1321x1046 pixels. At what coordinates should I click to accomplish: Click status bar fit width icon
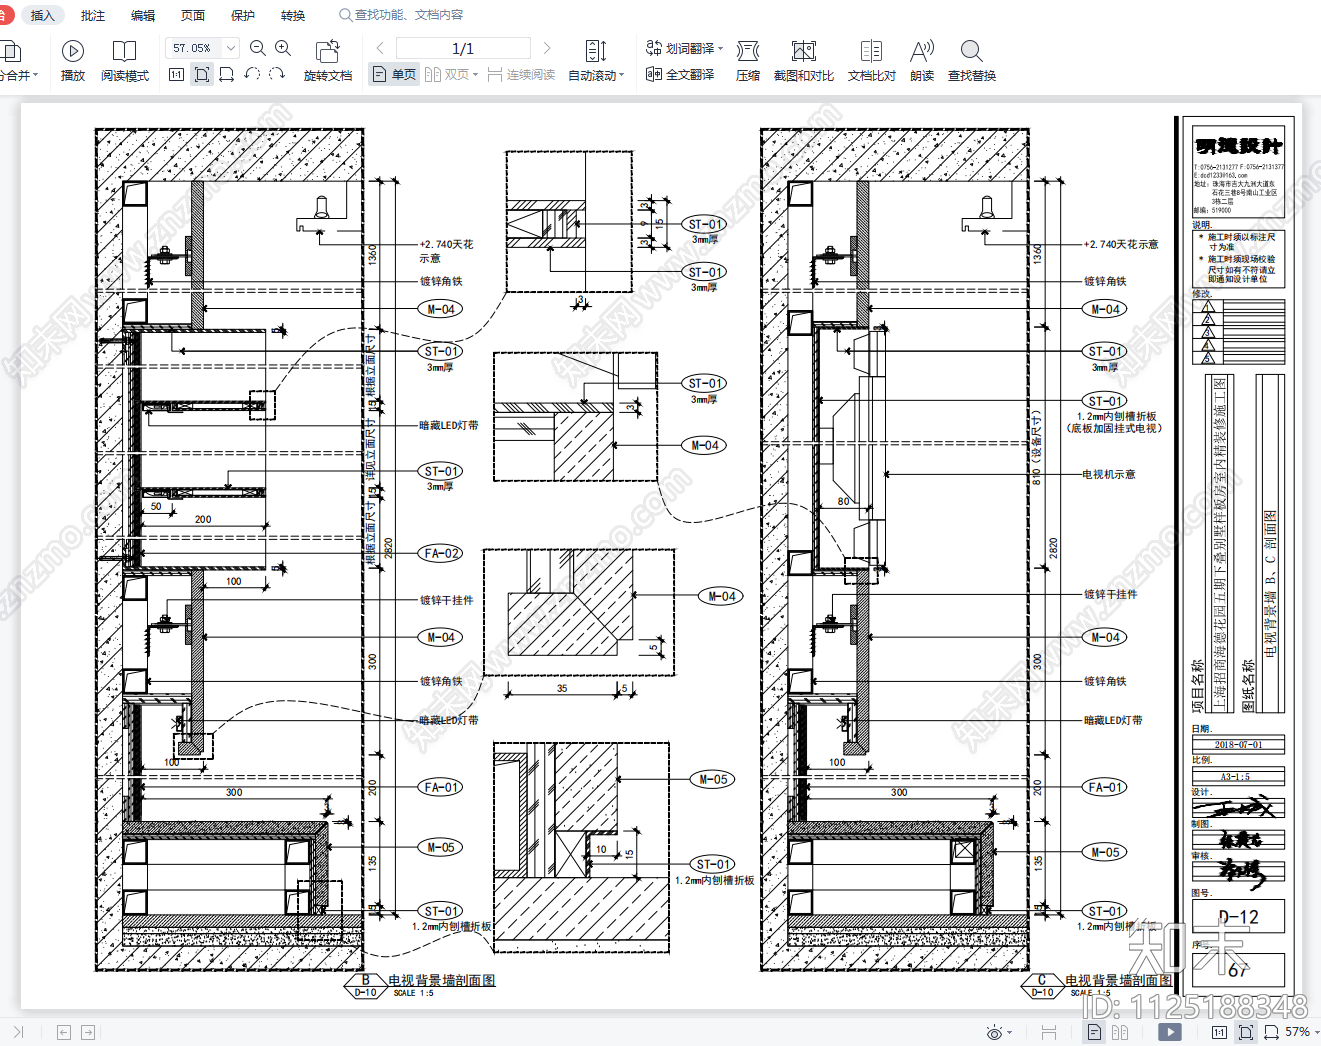pos(1271,1032)
